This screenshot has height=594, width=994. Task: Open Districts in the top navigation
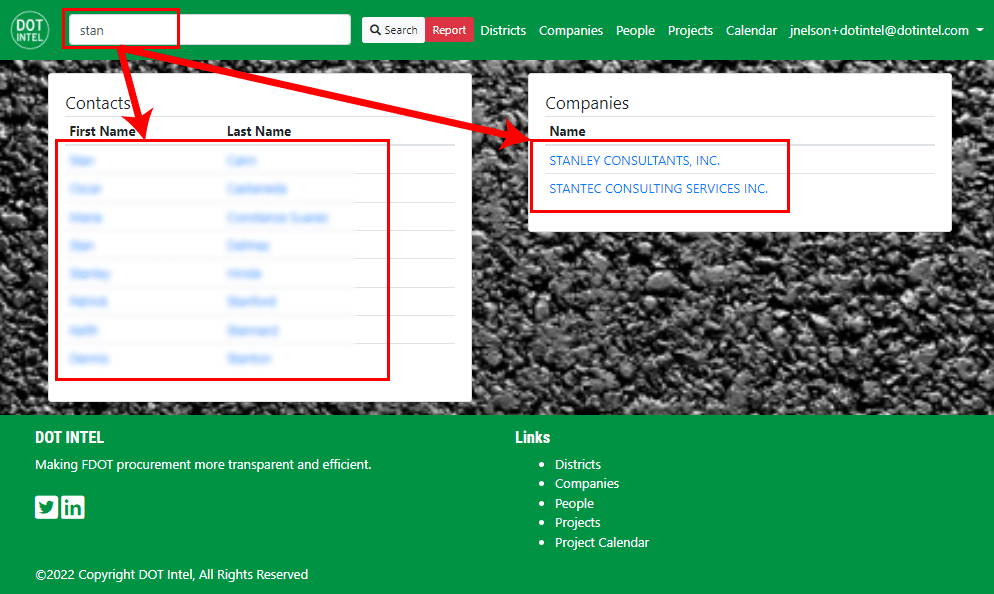tap(503, 30)
